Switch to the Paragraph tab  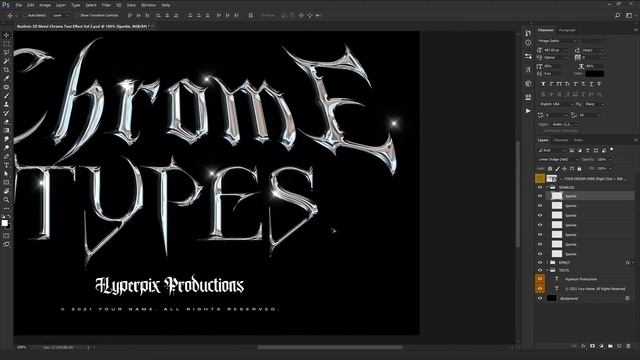567,30
